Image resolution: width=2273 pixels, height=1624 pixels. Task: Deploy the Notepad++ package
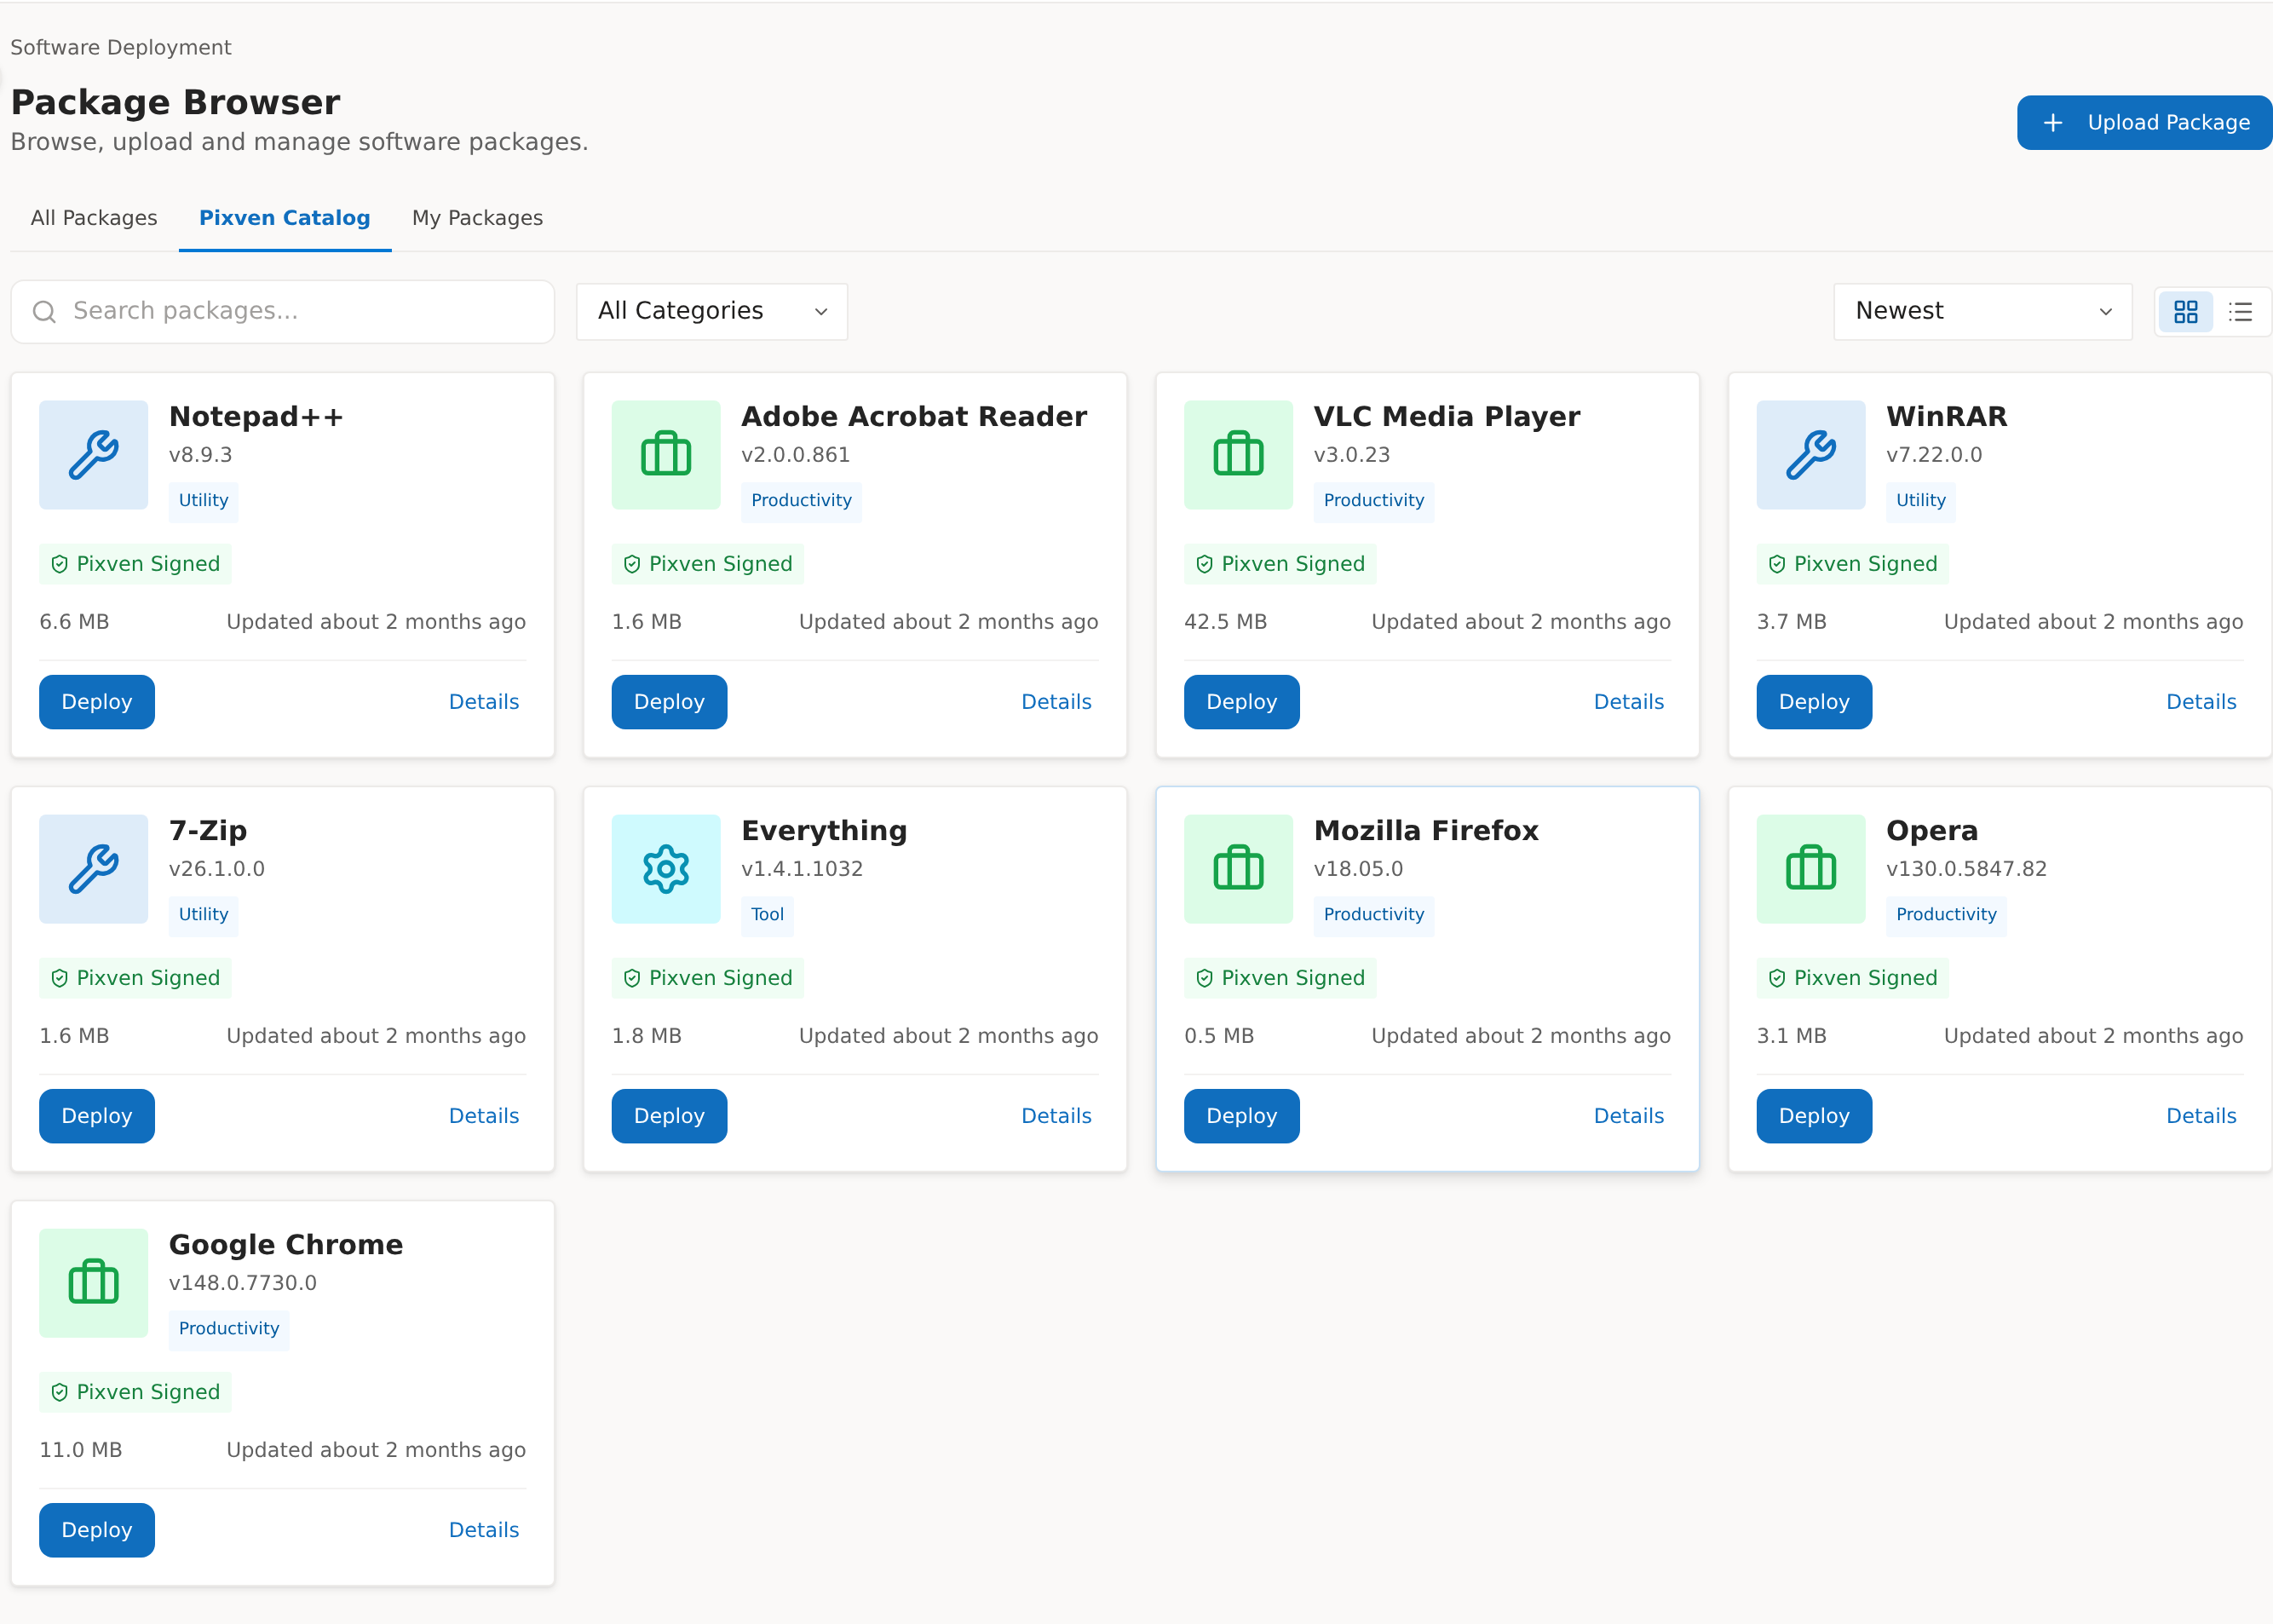(97, 702)
